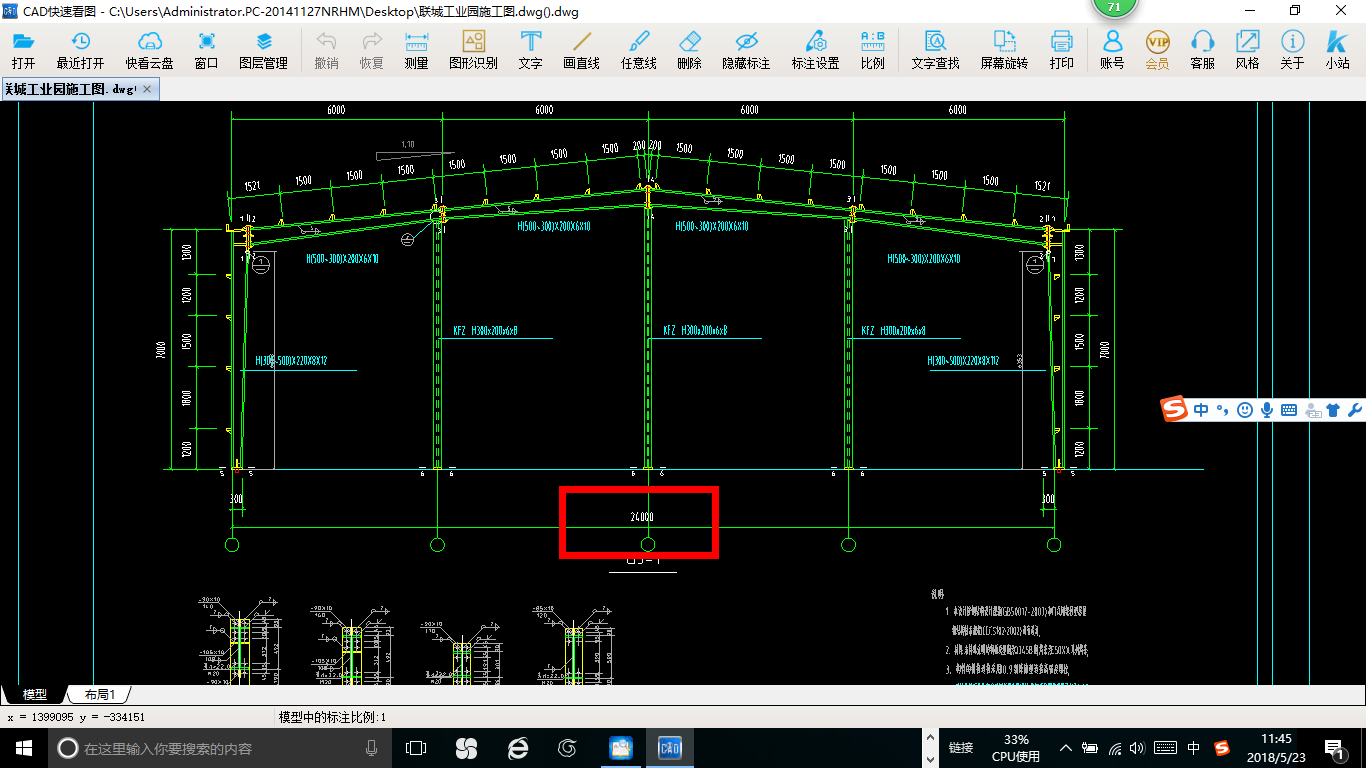Click 链接 link label on taskbar
Screen dimensions: 1366x768
click(961, 748)
